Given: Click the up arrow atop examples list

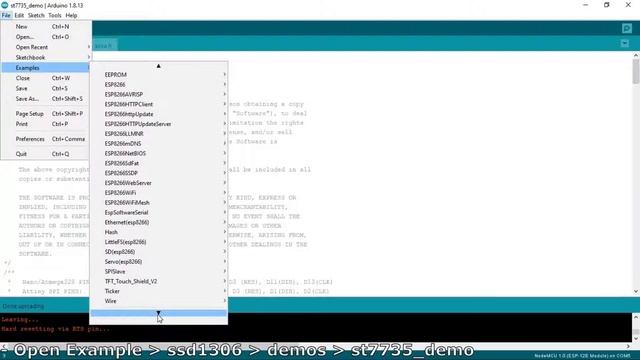Looking at the screenshot, I should [158, 66].
